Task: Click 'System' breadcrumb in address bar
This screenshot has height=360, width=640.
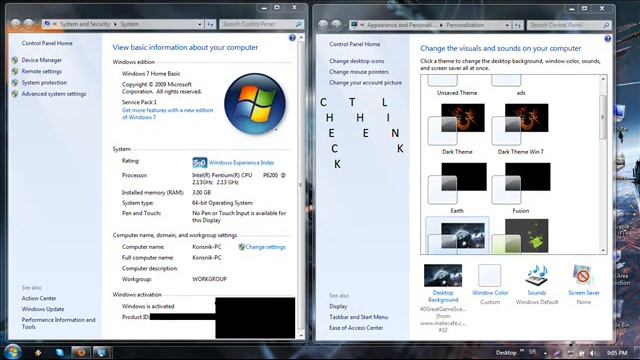Action: [x=129, y=24]
